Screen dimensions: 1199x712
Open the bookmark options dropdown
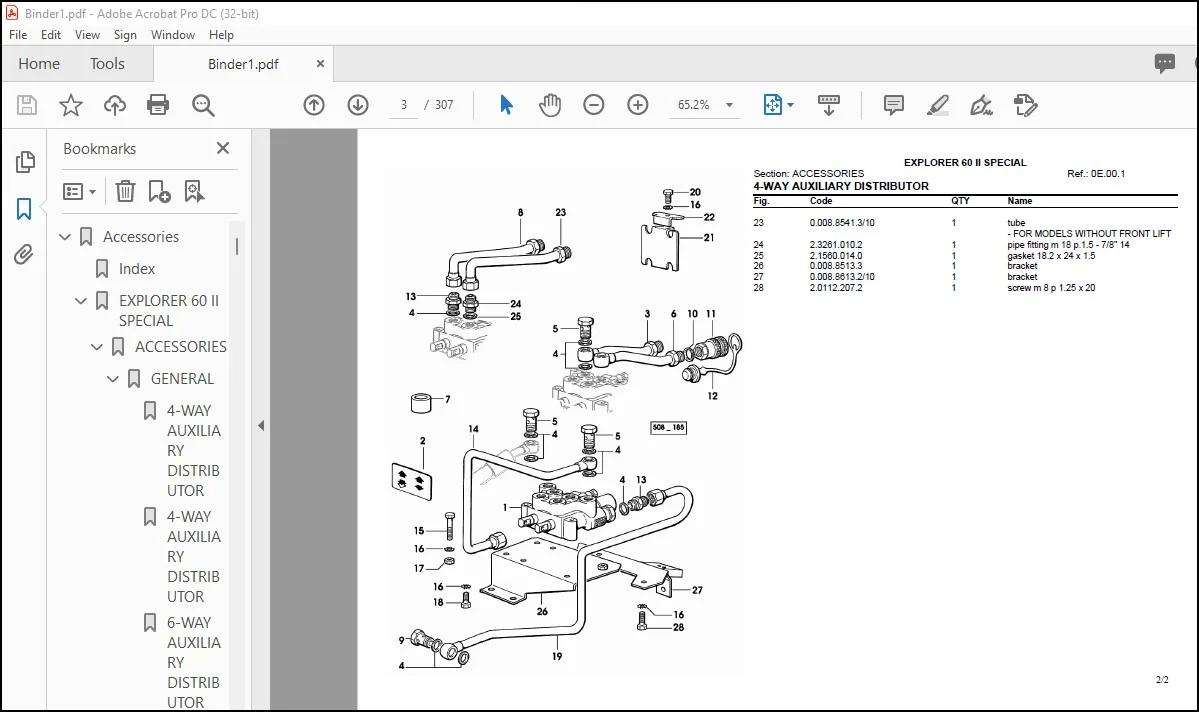[x=80, y=191]
